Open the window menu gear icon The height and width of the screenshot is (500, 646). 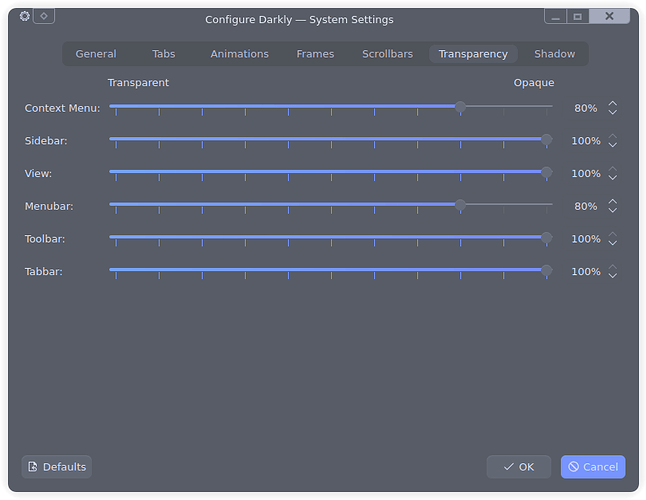pos(25,16)
